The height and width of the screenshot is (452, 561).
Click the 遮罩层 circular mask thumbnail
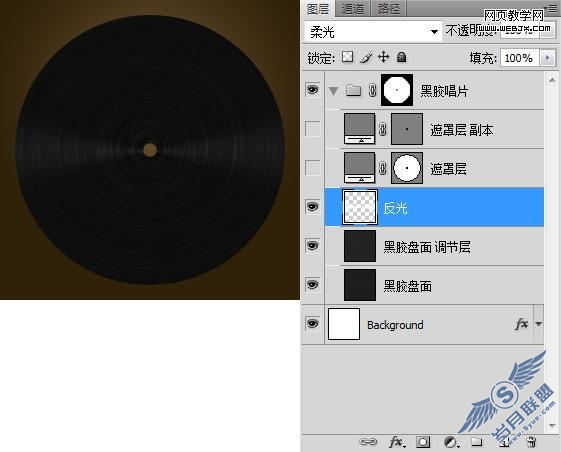tap(407, 168)
